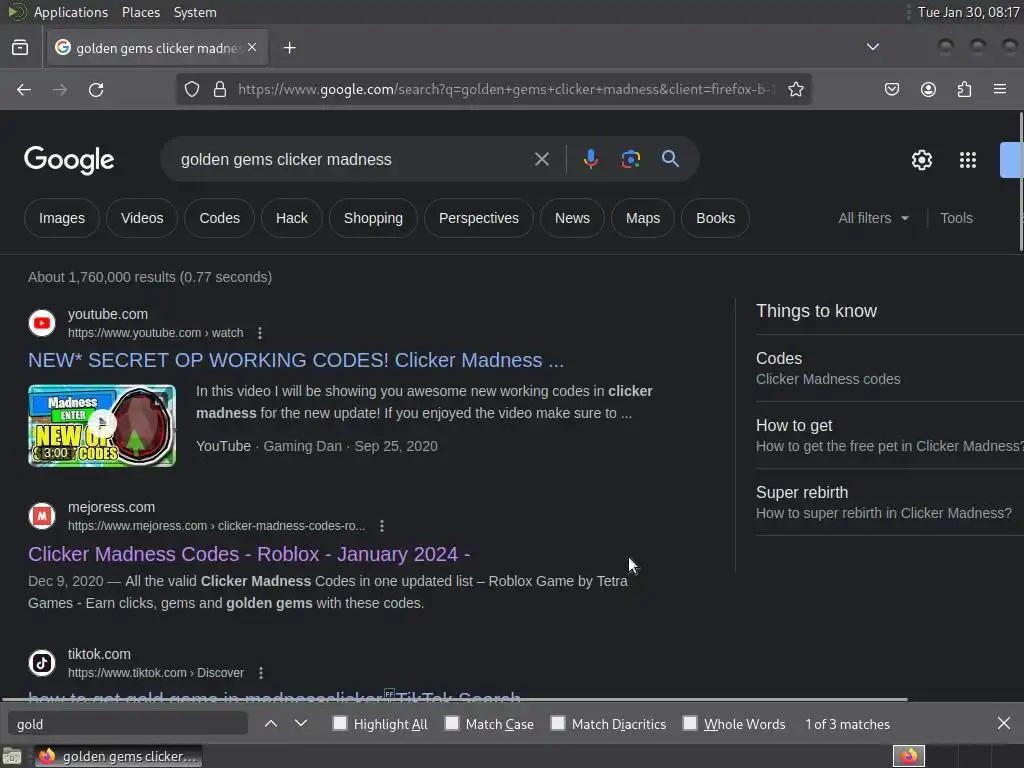The width and height of the screenshot is (1024, 768).
Task: Open the Google apps grid
Action: point(967,160)
